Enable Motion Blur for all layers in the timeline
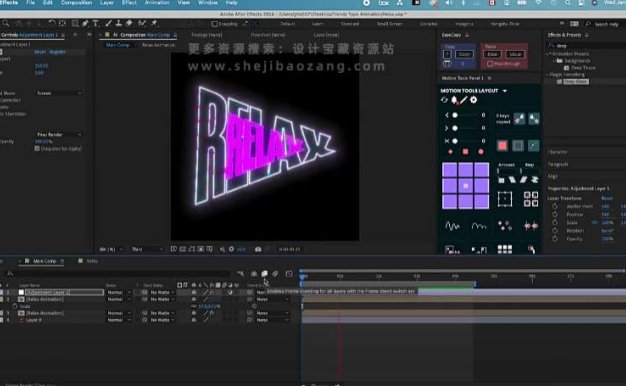The width and height of the screenshot is (626, 386). click(275, 273)
